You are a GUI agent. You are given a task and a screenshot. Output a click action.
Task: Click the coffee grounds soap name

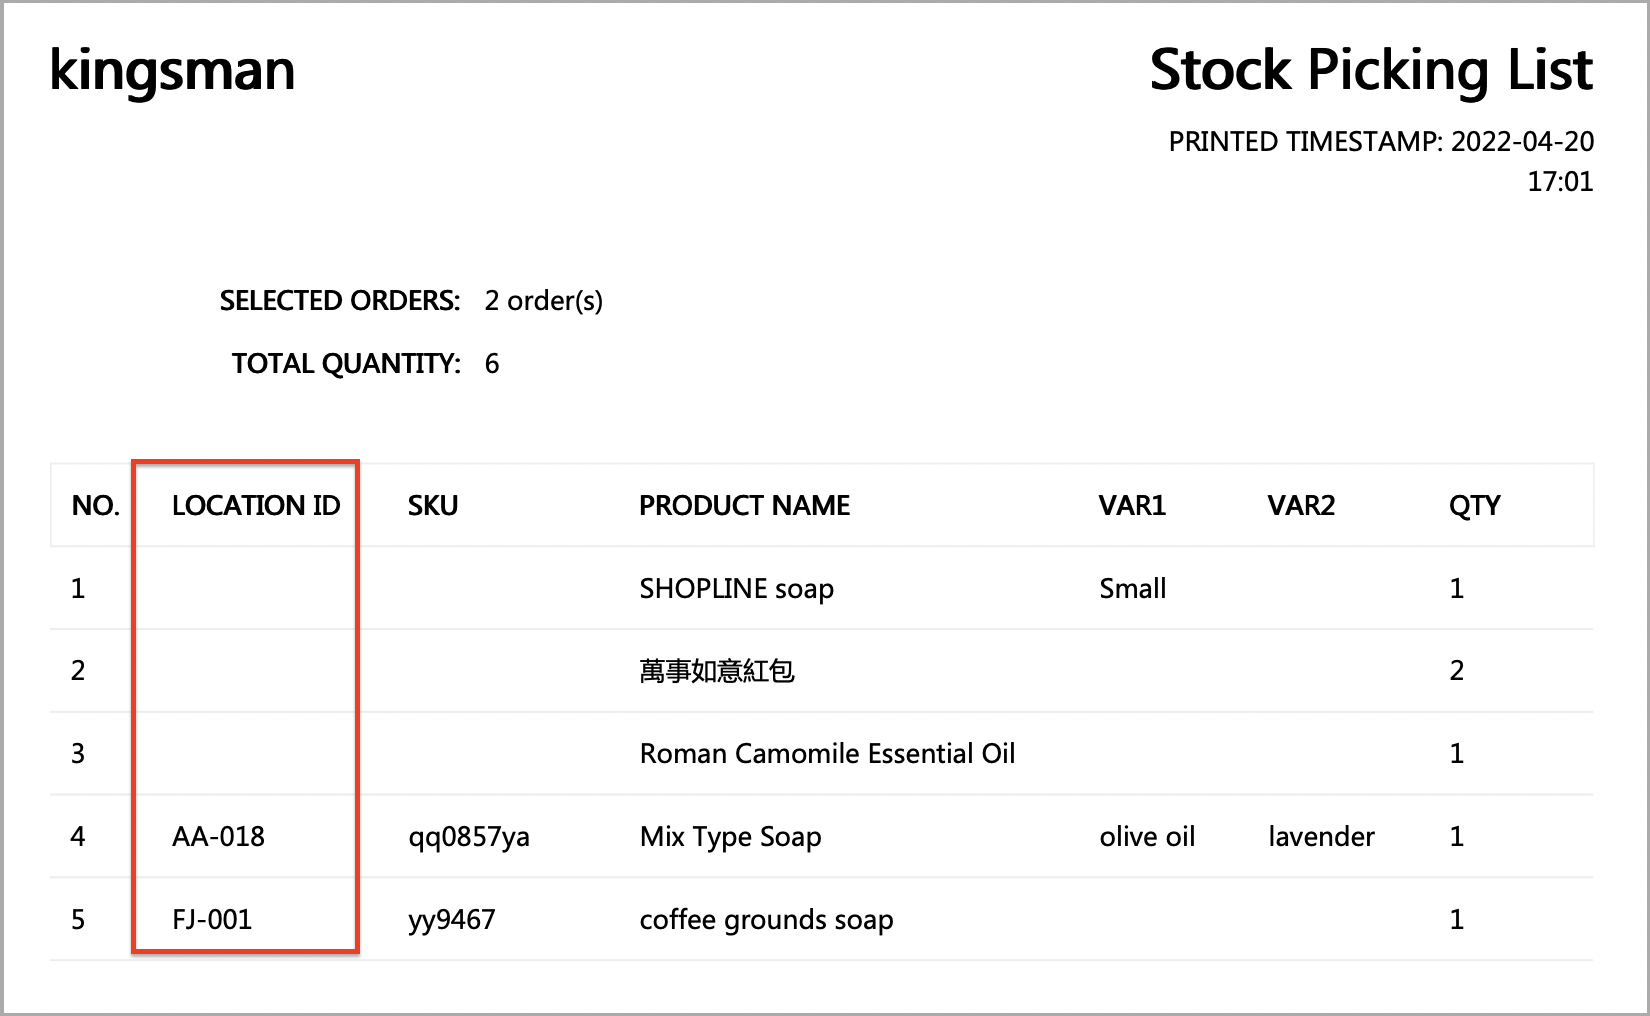point(766,920)
